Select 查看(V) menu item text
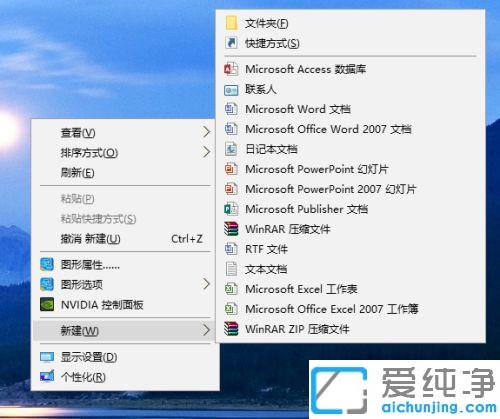The width and height of the screenshot is (500, 419). [78, 133]
